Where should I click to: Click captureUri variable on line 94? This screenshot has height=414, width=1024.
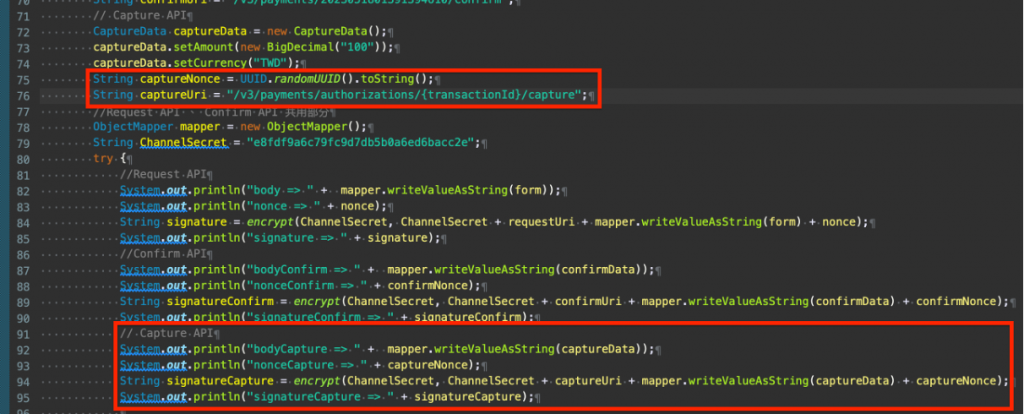click(x=588, y=381)
